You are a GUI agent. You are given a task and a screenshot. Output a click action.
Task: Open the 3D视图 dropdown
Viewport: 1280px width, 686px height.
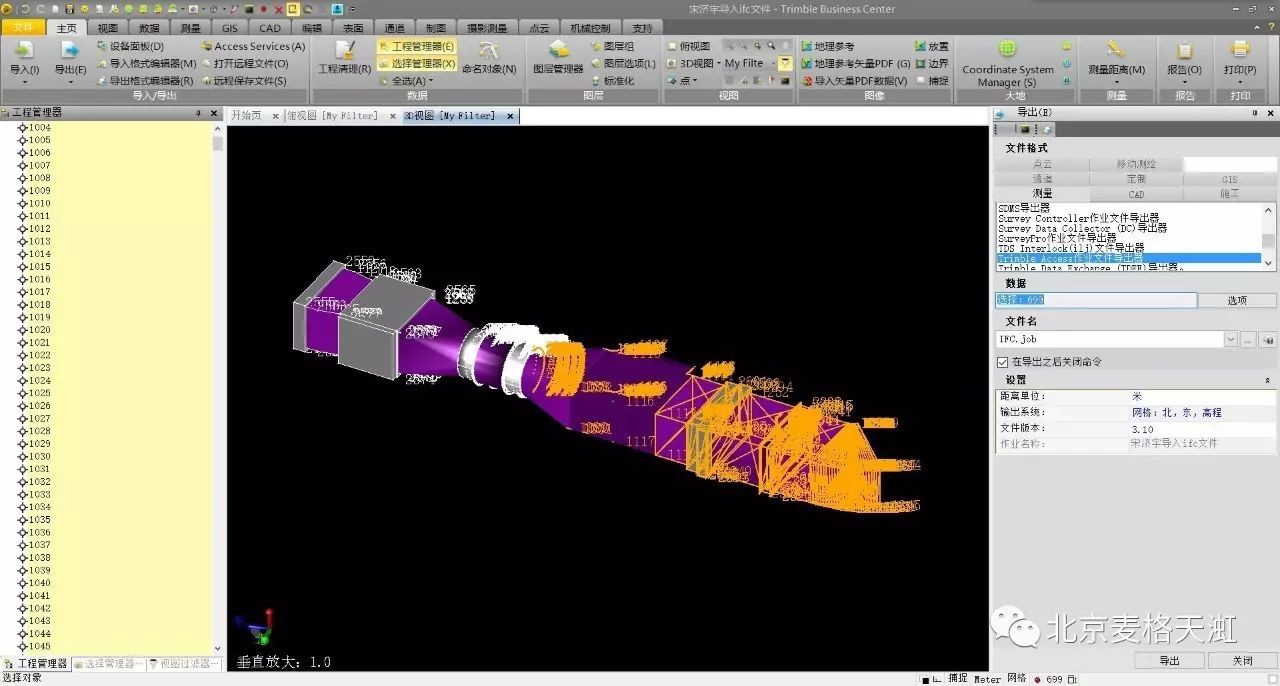coord(718,63)
